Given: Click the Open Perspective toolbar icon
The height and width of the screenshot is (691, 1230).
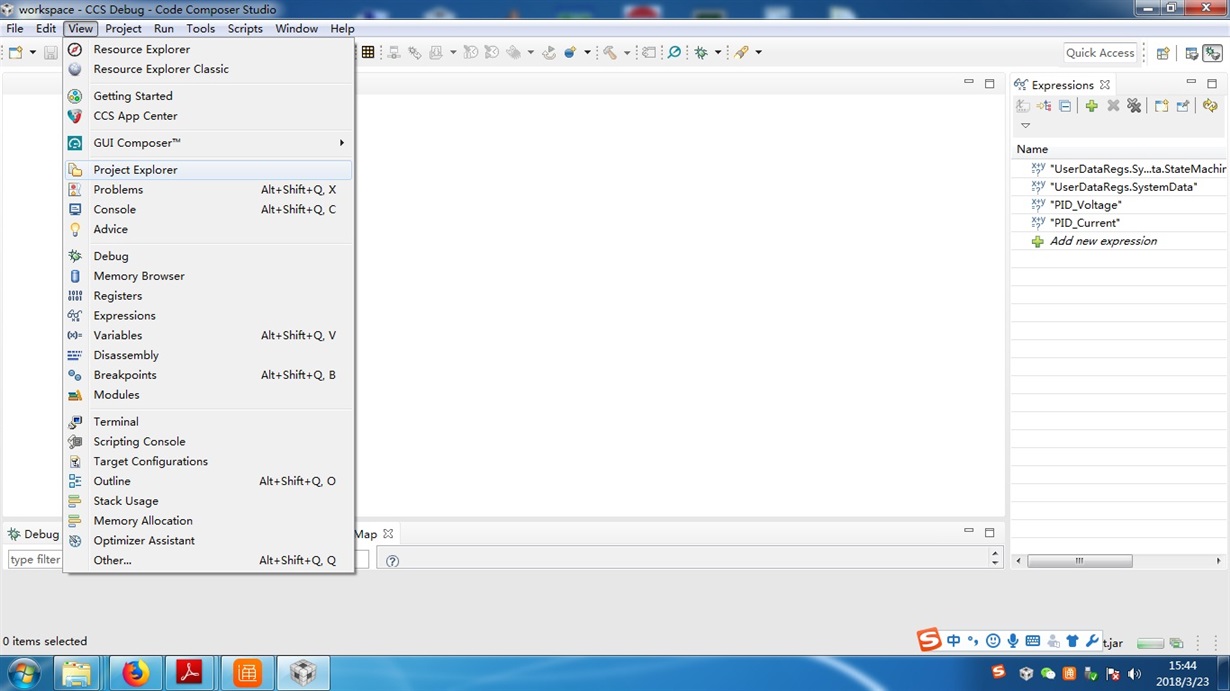Looking at the screenshot, I should click(1163, 53).
